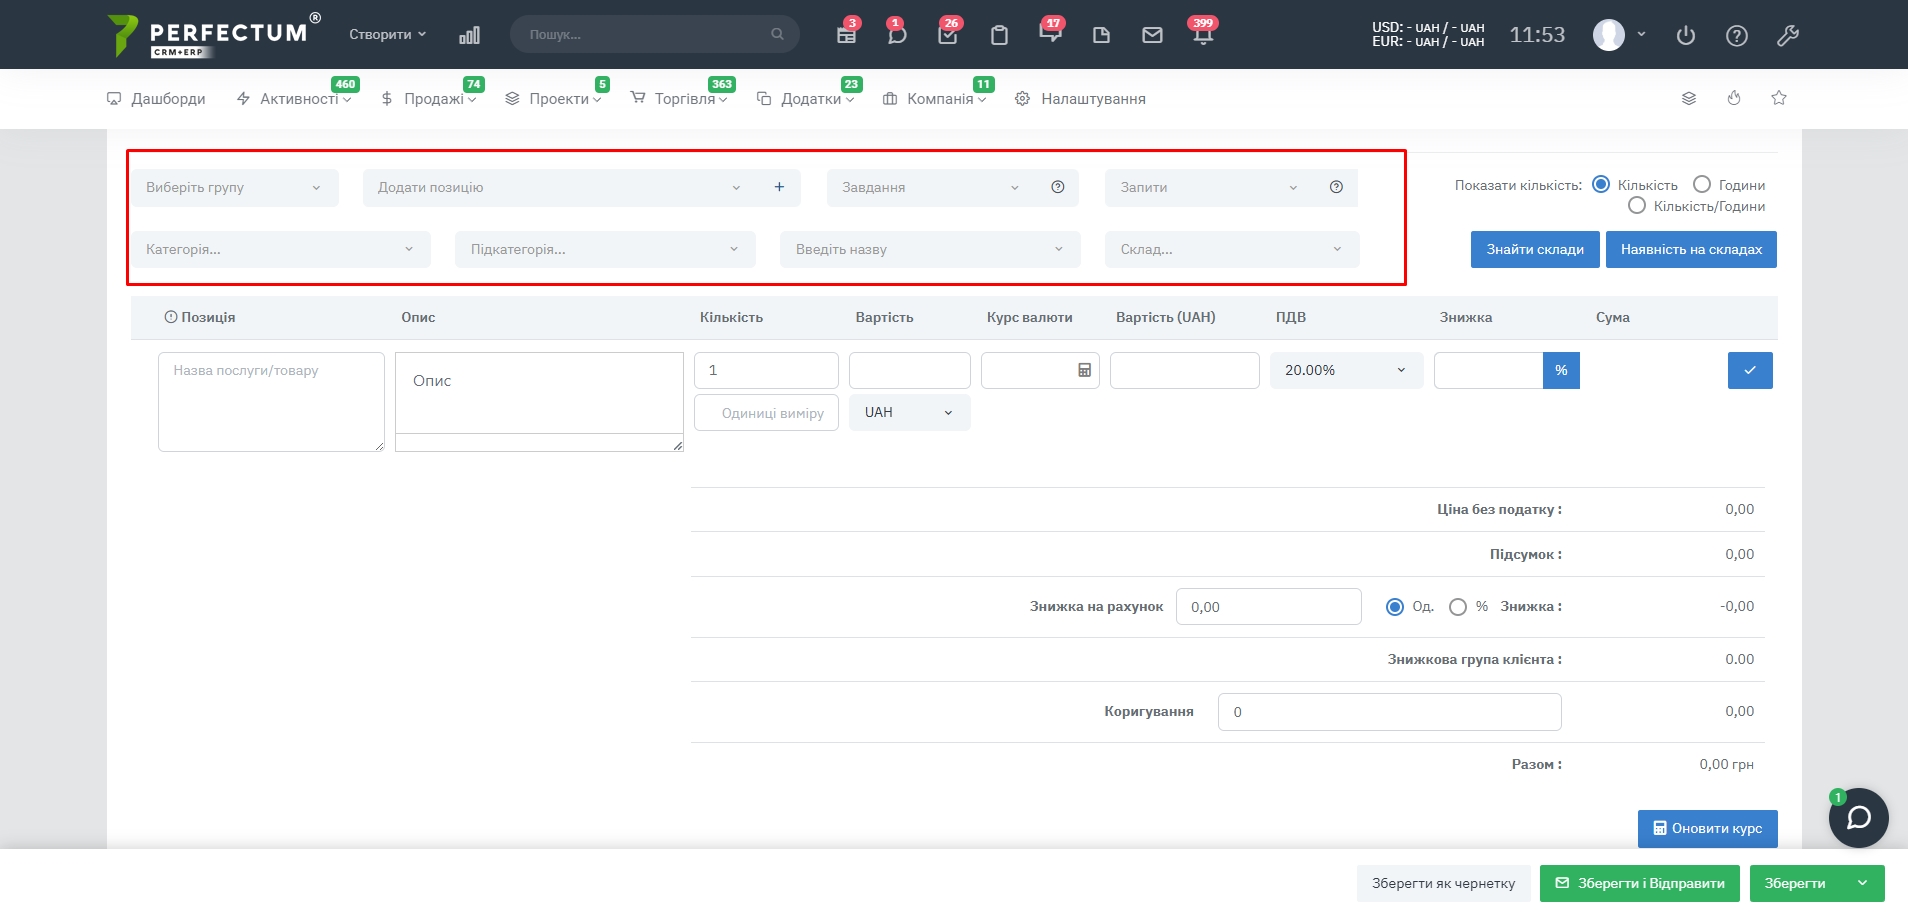The image size is (1908, 916).
Task: Open the ПДВ 20.00% dropdown
Action: 1345,370
